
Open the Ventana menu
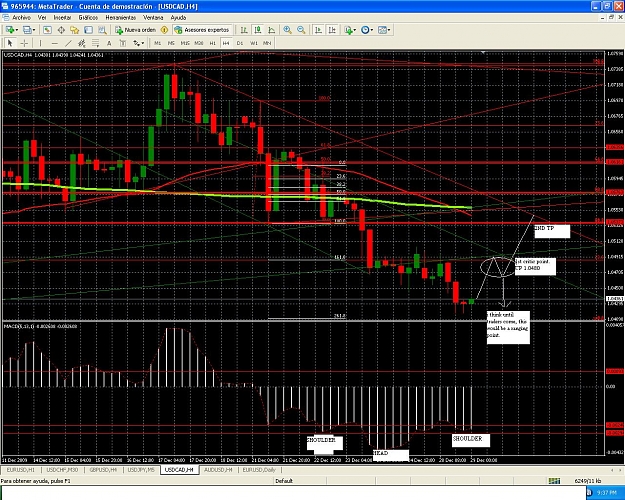click(x=153, y=18)
